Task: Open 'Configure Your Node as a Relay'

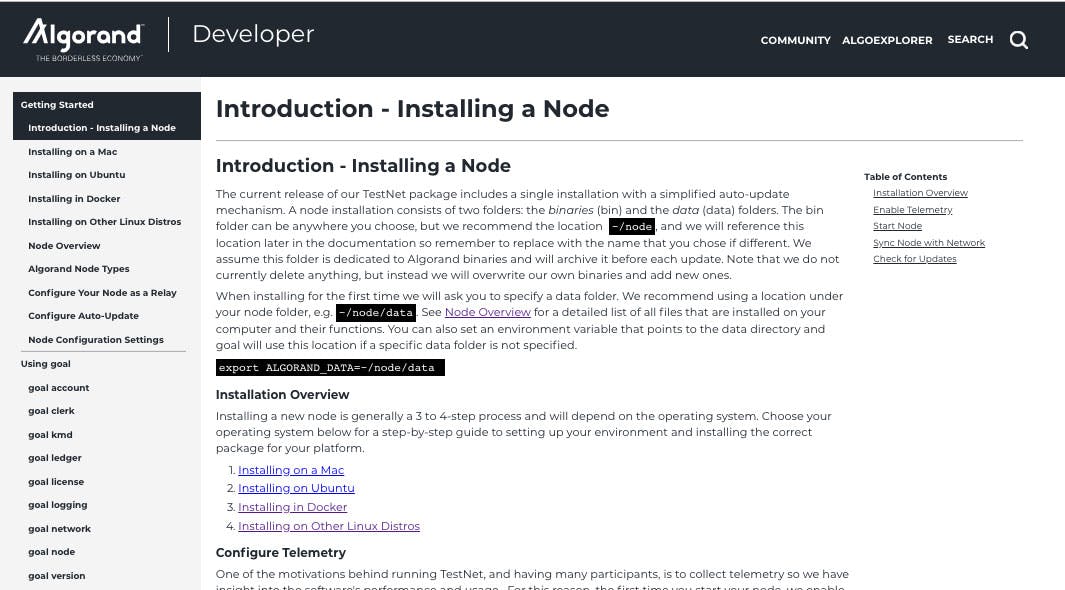Action: click(102, 292)
